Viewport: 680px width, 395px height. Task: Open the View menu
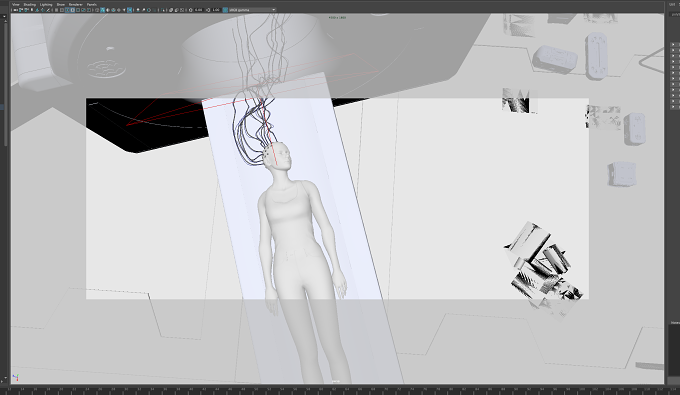point(16,4)
